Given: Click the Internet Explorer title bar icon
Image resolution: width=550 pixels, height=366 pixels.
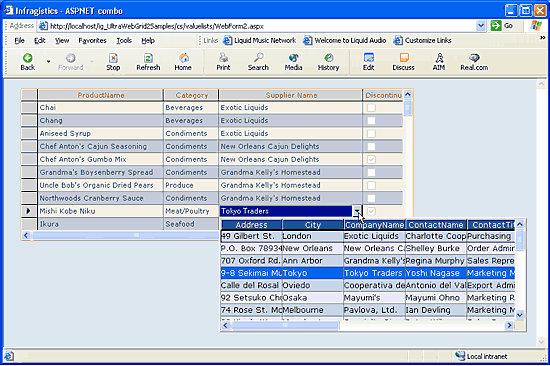Looking at the screenshot, I should [x=9, y=11].
